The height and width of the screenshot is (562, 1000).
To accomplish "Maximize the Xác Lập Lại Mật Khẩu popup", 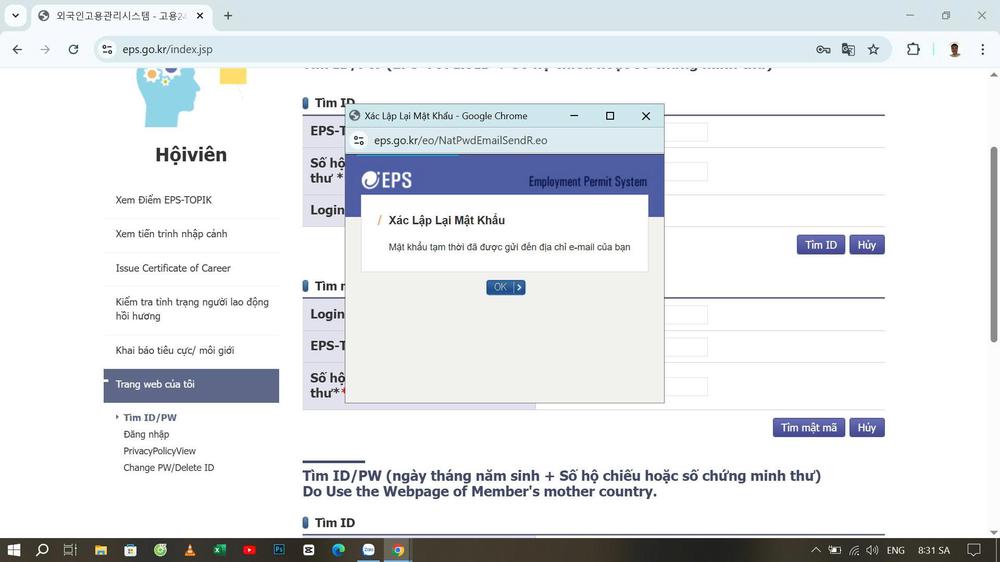I will (610, 115).
